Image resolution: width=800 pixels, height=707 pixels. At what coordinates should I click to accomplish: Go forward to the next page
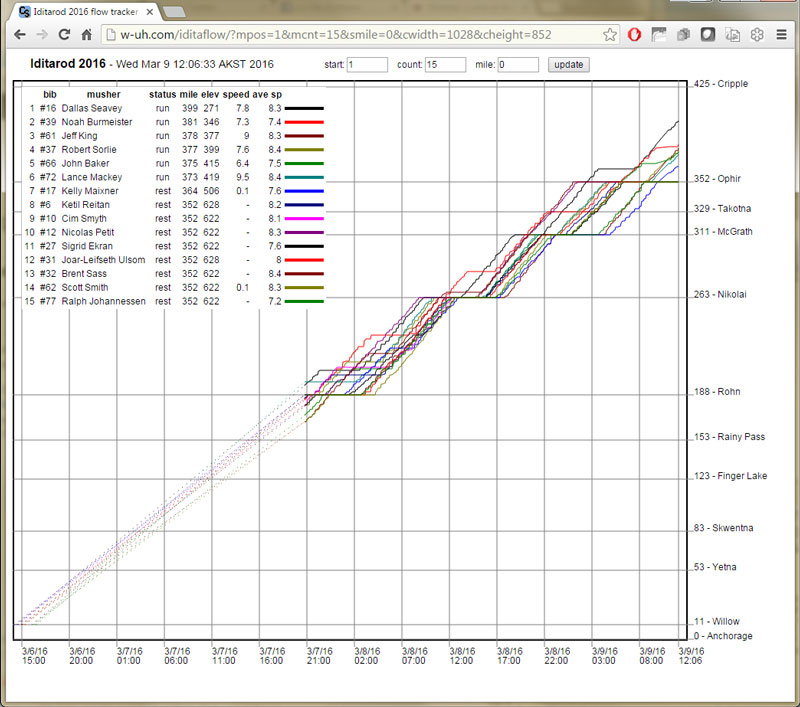click(42, 35)
